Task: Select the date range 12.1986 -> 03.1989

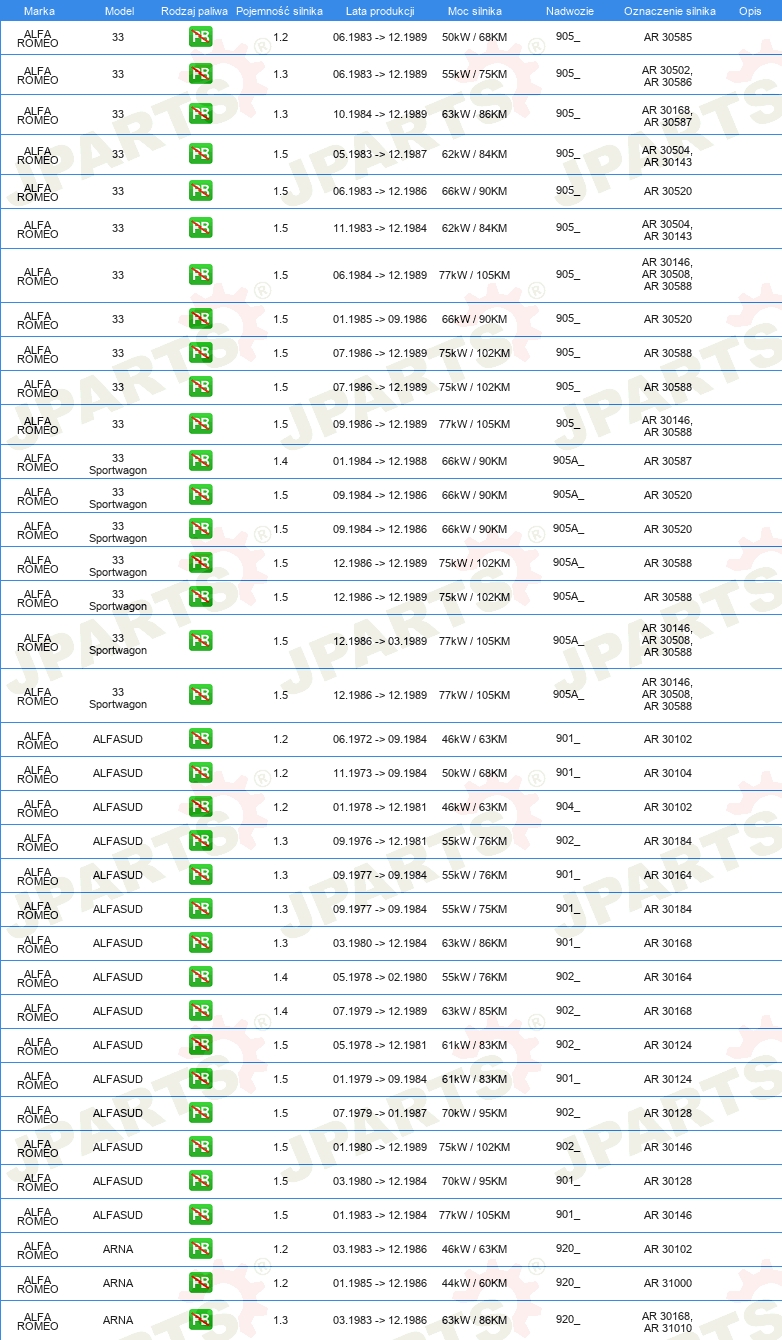Action: [380, 641]
